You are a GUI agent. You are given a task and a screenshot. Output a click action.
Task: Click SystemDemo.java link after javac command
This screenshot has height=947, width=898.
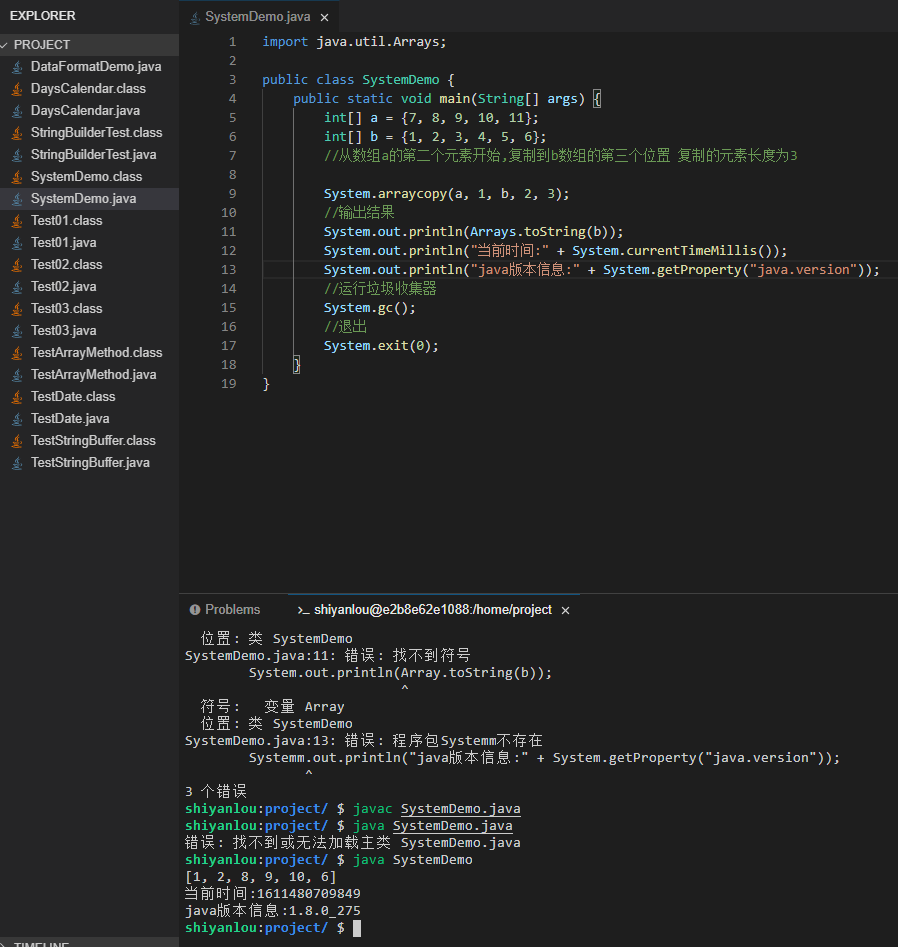460,809
